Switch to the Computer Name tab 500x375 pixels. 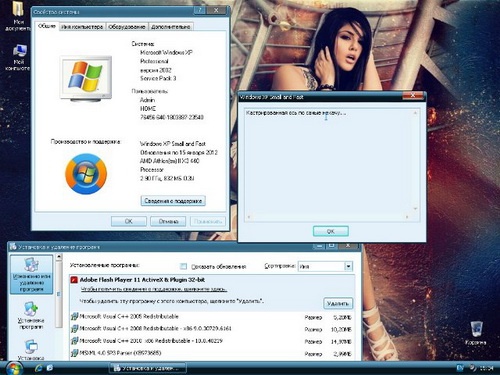pyautogui.click(x=82, y=27)
